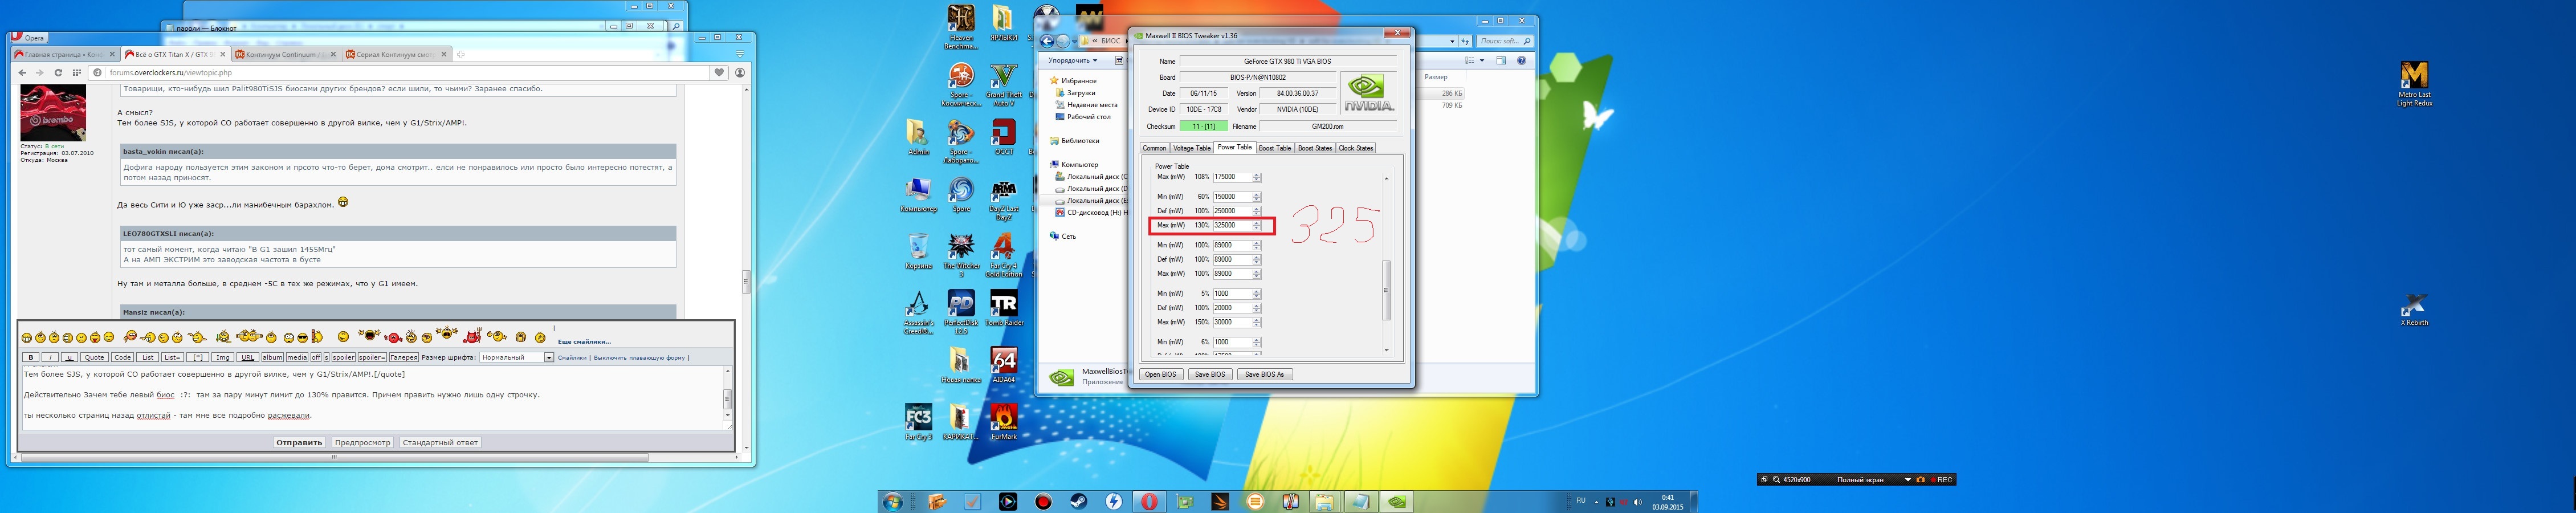Click the Save BIOS button
The height and width of the screenshot is (513, 2576).
tap(1210, 374)
